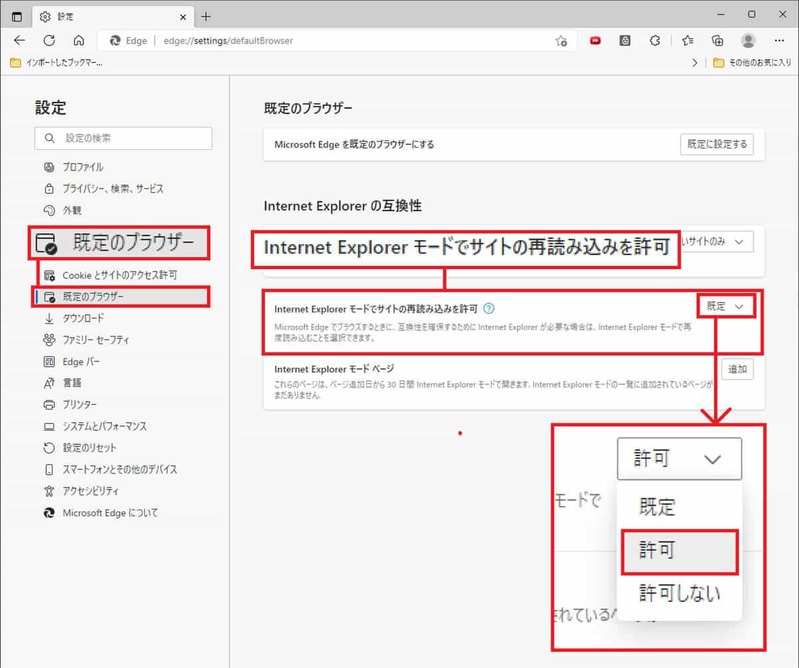Open the profile avatar menu
Viewport: 799px width, 668px height.
point(748,40)
